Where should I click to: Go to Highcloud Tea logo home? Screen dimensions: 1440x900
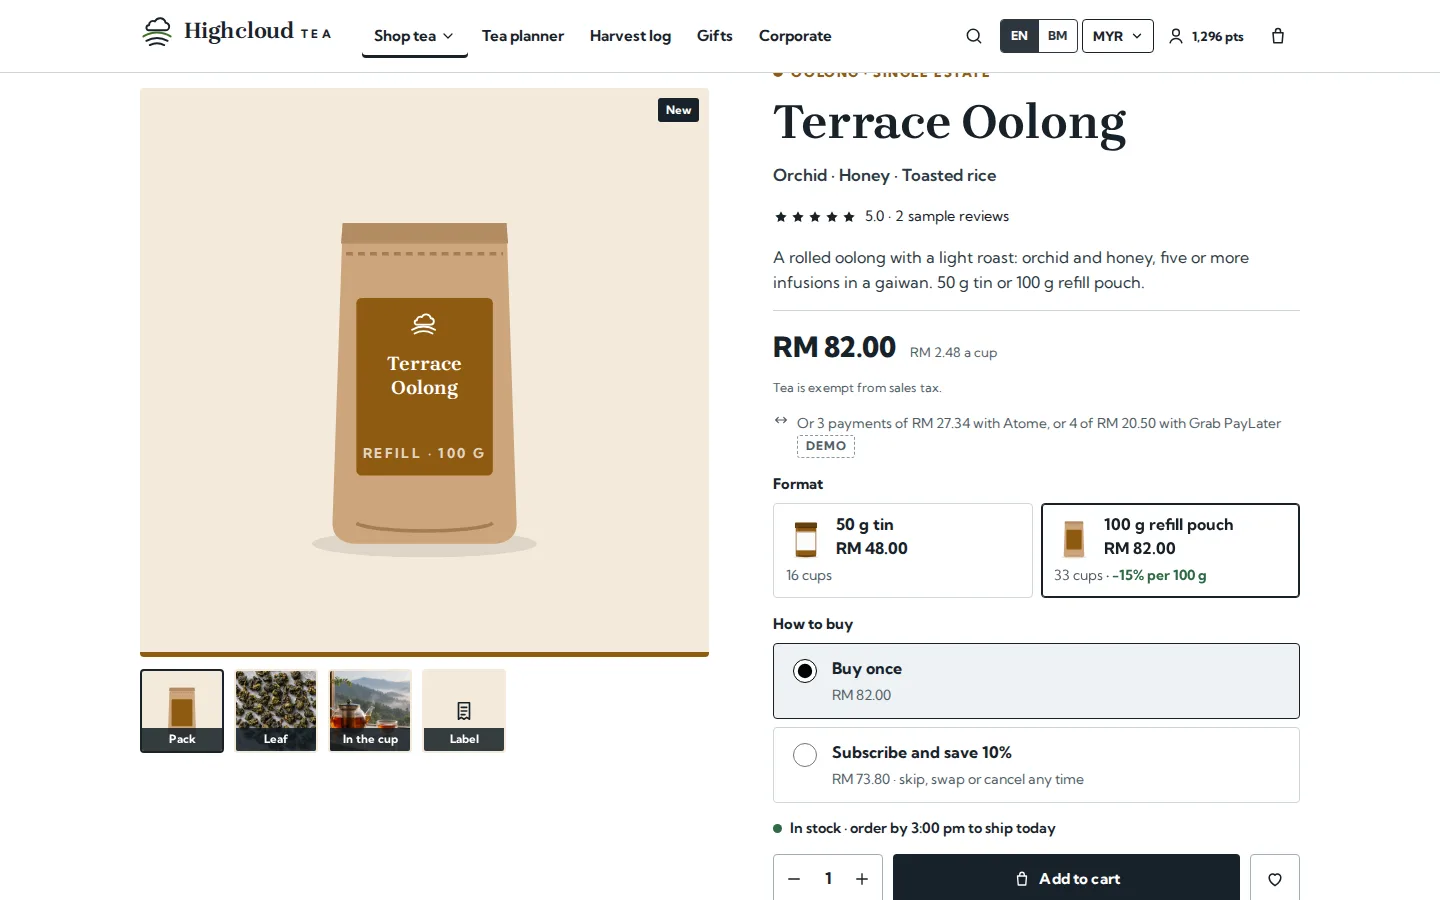pos(236,32)
